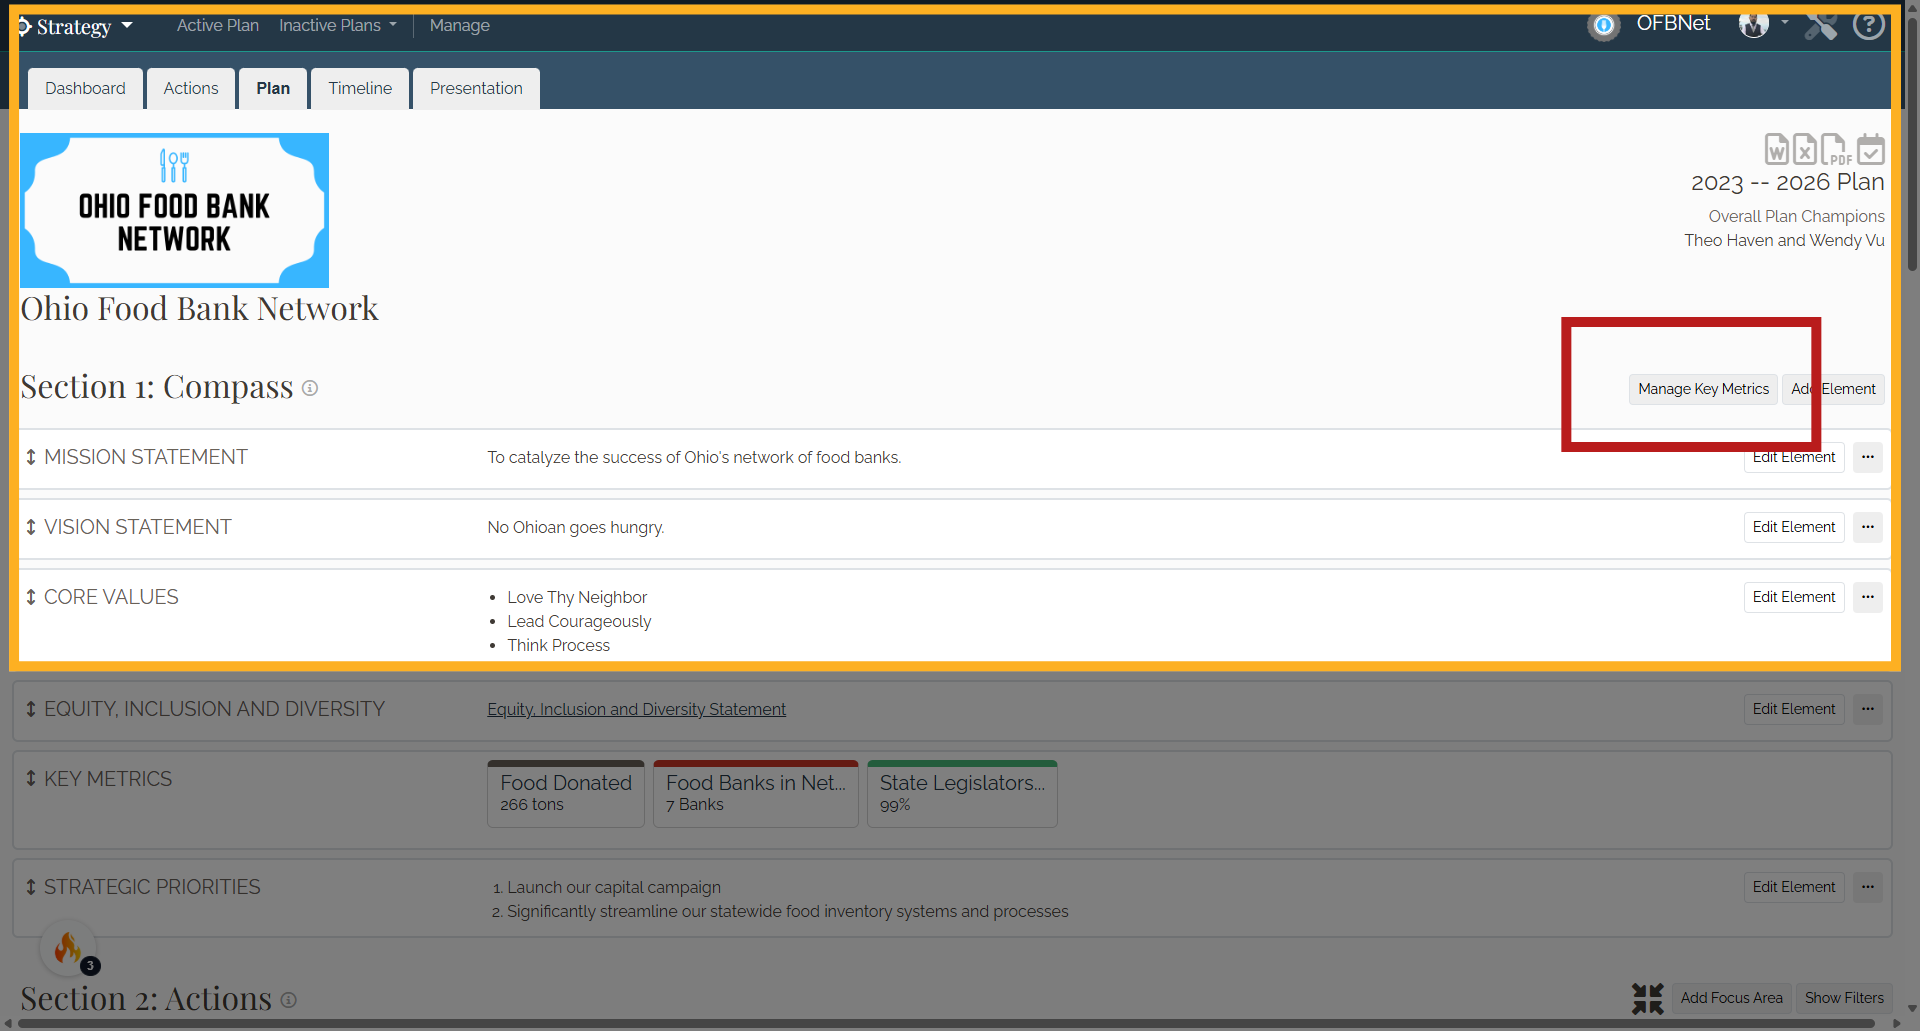
Task: Edit Element for Equity, Inclusion and Diversity
Action: pyautogui.click(x=1794, y=709)
